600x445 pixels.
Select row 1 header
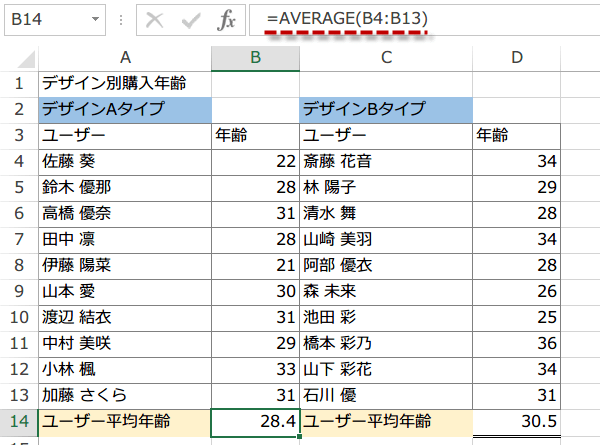[19, 84]
